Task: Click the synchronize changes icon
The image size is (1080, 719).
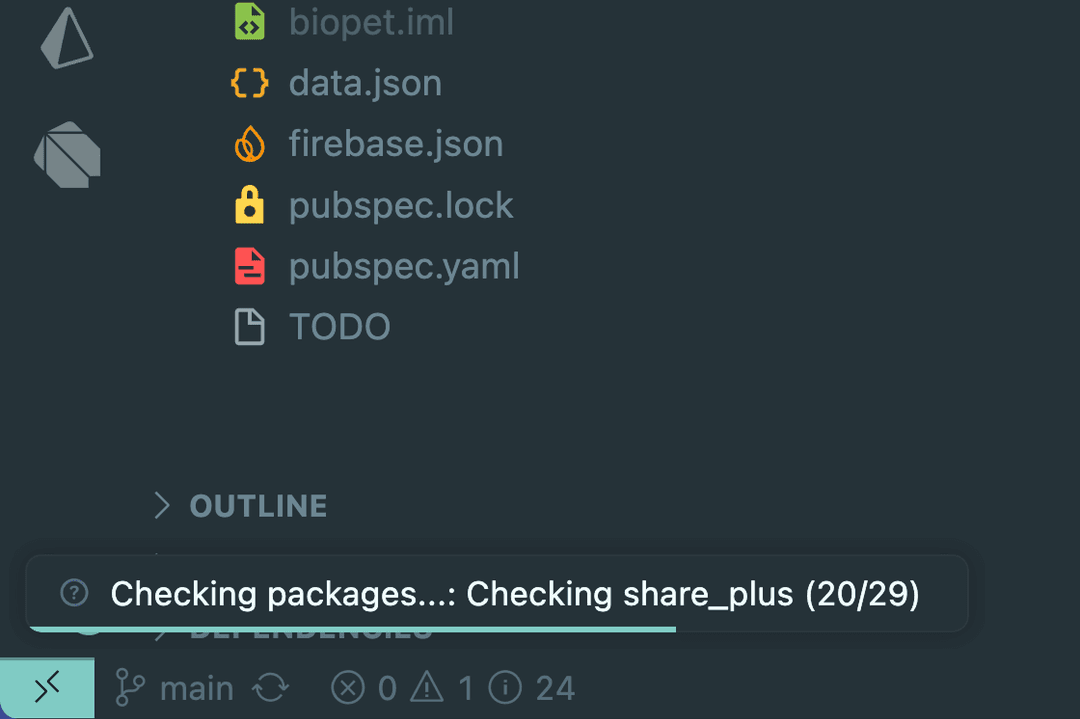Action: point(271,688)
